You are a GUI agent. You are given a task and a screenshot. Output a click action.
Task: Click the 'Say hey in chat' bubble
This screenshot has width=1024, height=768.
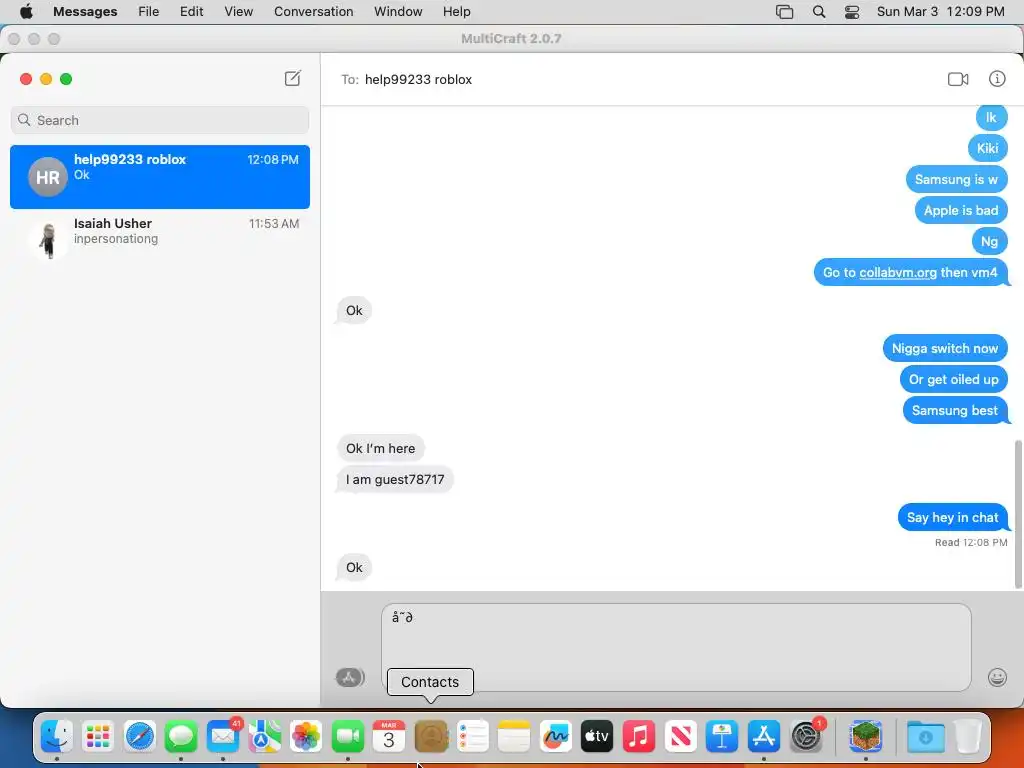point(952,517)
